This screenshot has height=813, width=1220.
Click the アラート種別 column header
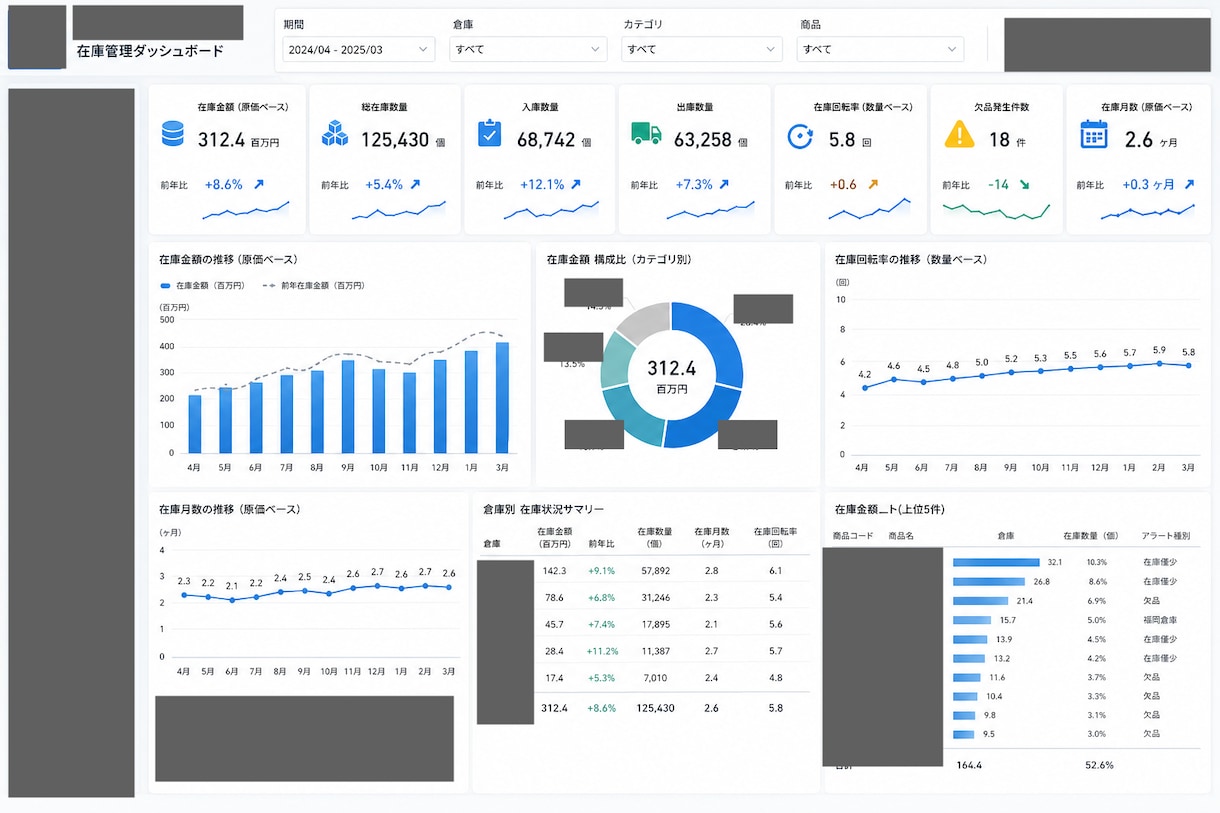(1164, 536)
